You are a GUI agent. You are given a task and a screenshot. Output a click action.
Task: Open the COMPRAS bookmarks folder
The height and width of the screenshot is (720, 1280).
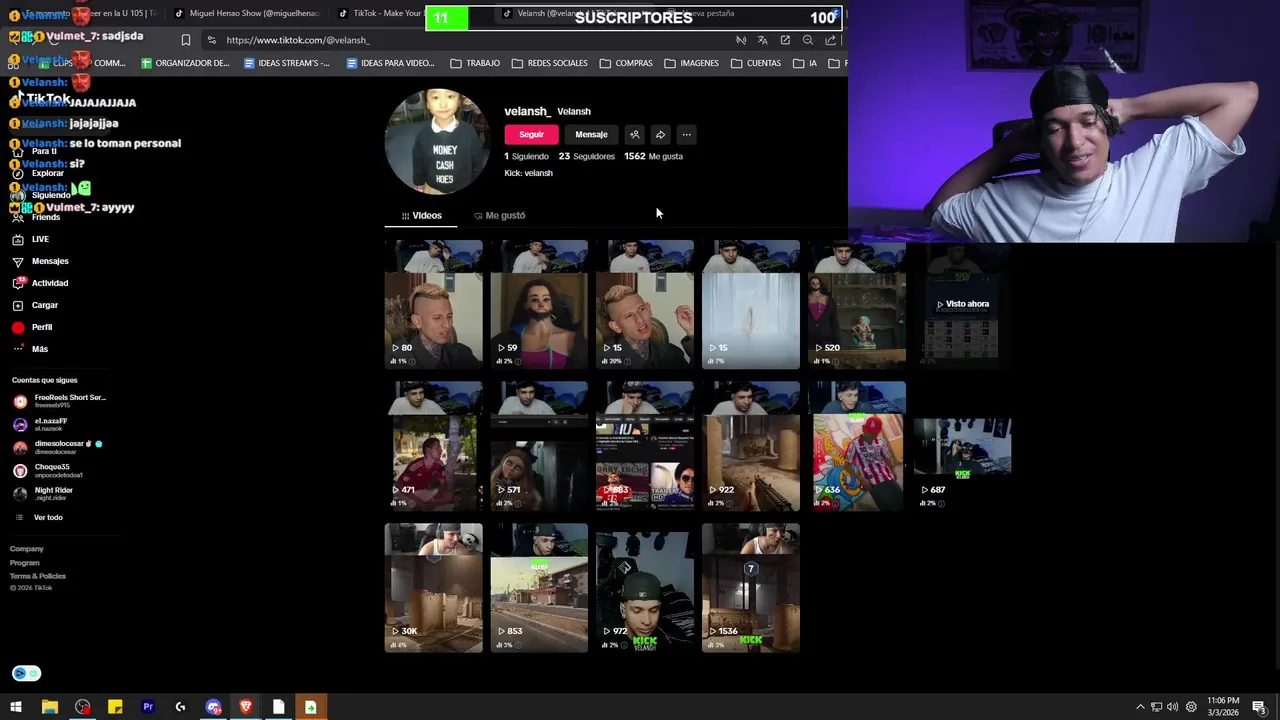[626, 63]
